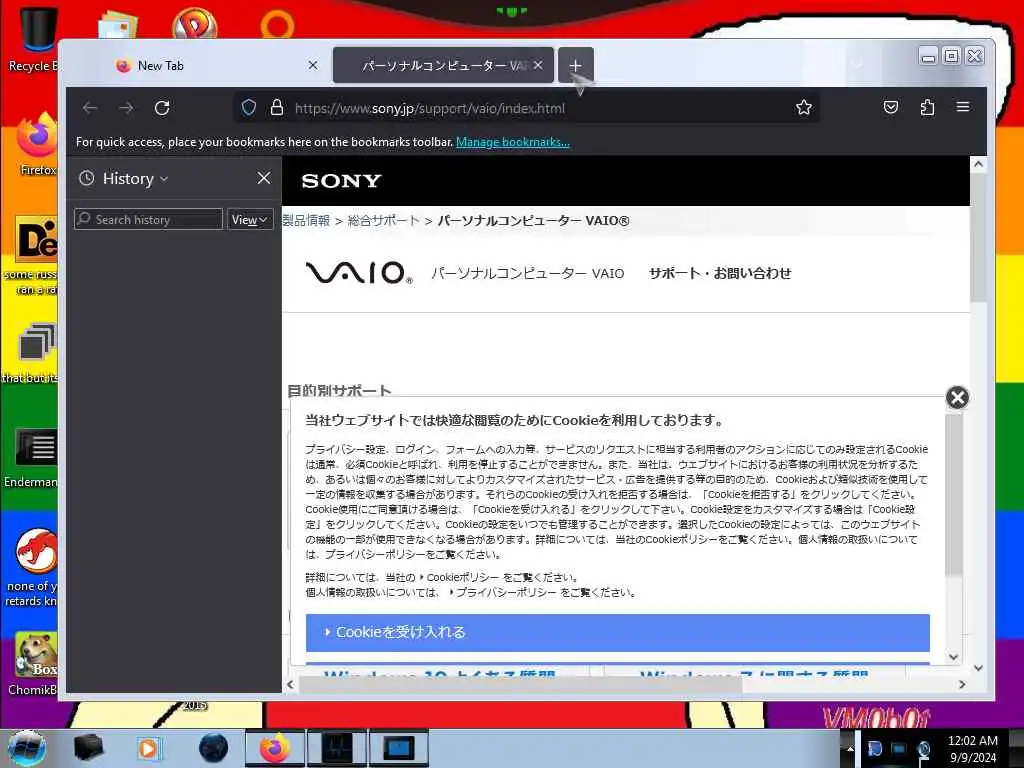Image resolution: width=1024 pixels, height=768 pixels.
Task: Select Firefox desktop shortcut
Action: [x=38, y=144]
